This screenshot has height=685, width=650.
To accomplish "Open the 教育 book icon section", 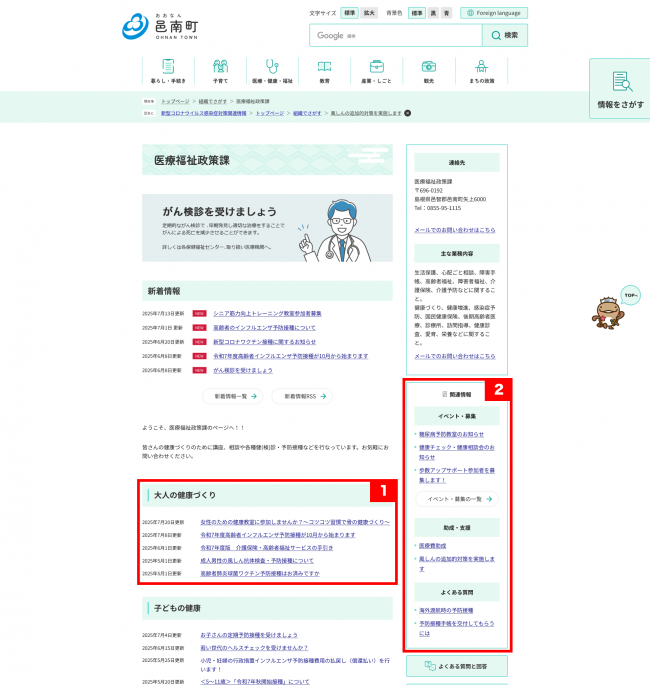I will point(324,70).
